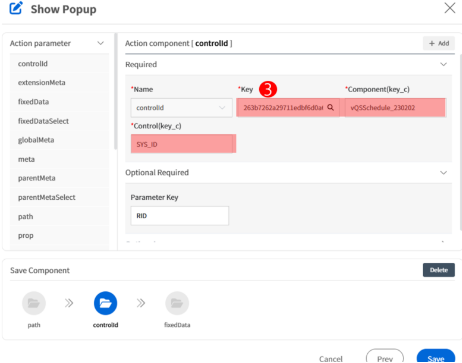The width and height of the screenshot is (462, 363).
Task: Collapse the Optional Required section
Action: click(x=443, y=173)
